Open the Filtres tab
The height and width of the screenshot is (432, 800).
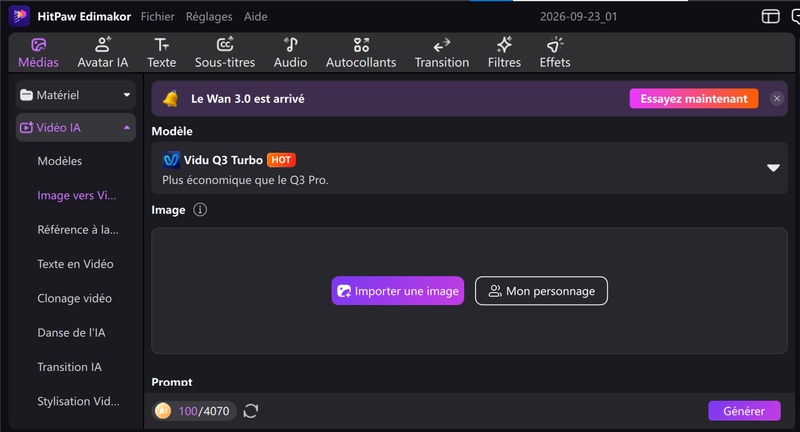coord(504,53)
